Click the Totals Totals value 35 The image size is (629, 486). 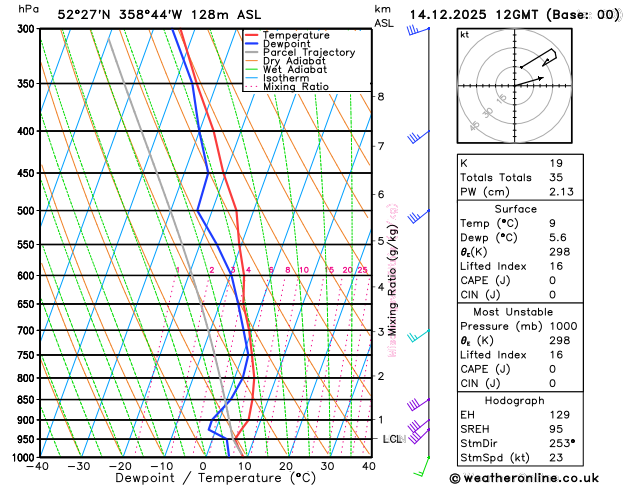pos(556,177)
